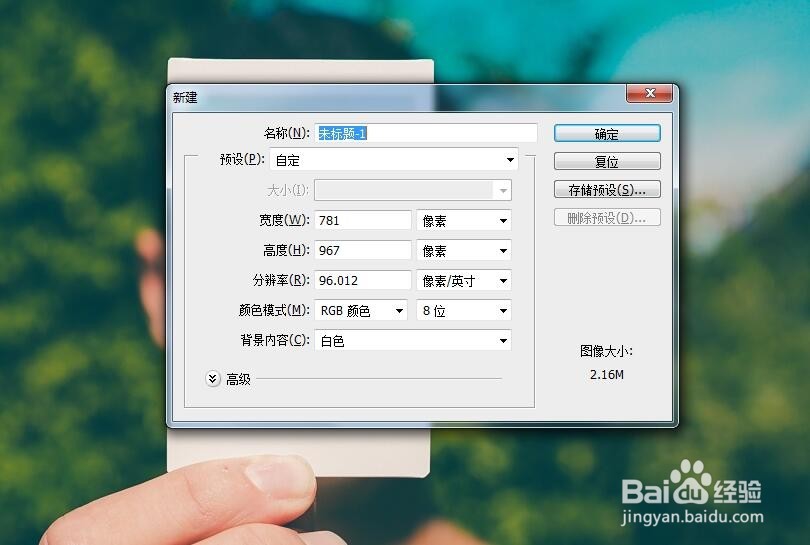810x545 pixels.
Task: Click the 分辨率 field 96.012
Action: point(363,281)
